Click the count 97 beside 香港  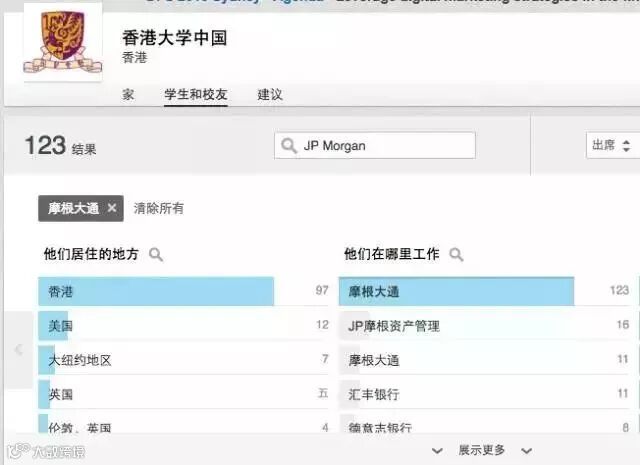coord(322,290)
